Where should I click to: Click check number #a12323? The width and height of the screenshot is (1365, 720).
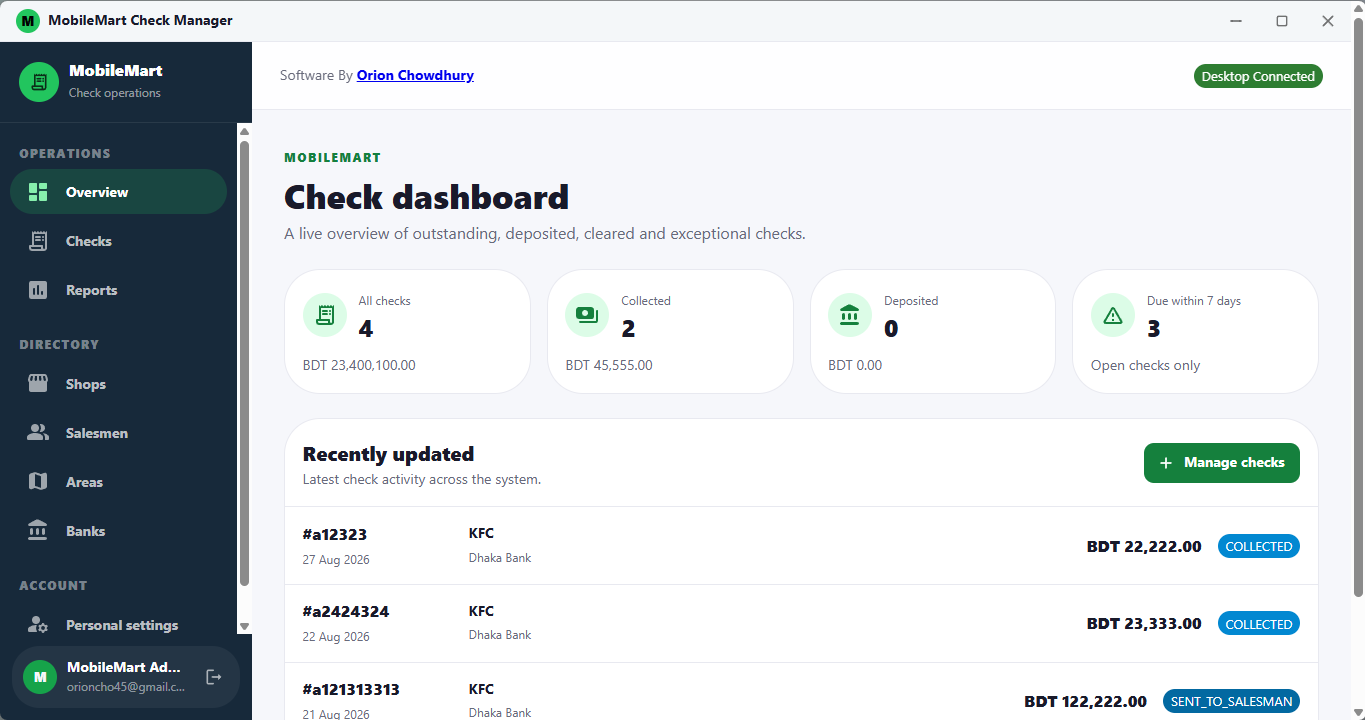(x=335, y=534)
